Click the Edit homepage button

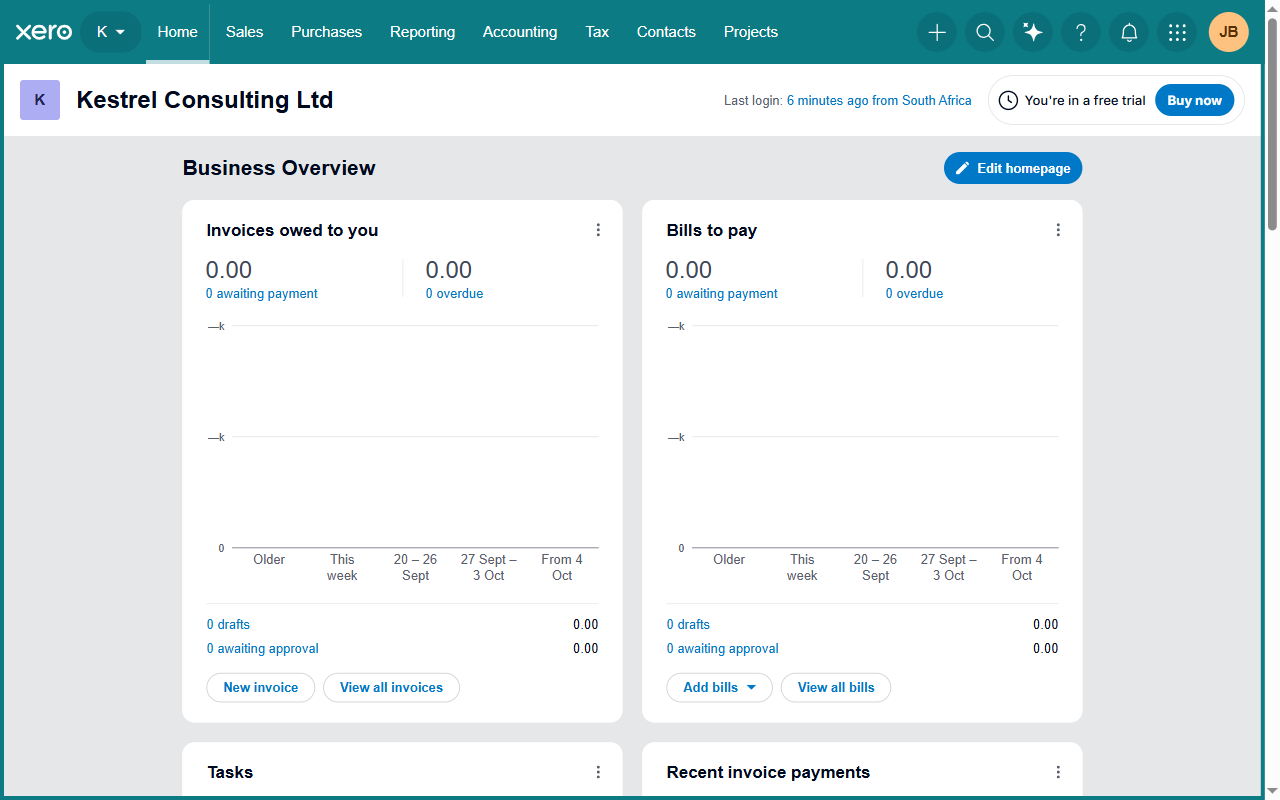point(1013,168)
